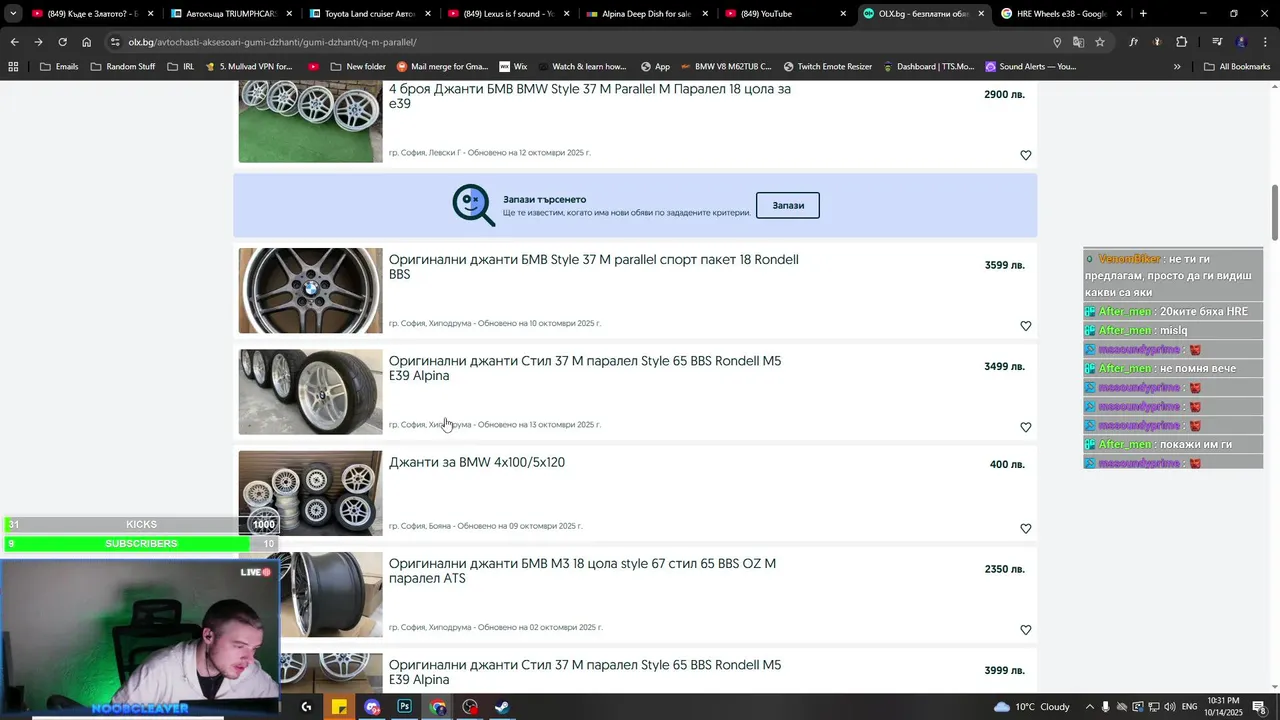This screenshot has height=720, width=1280.
Task: Open the Windows notification center
Action: click(1259, 707)
